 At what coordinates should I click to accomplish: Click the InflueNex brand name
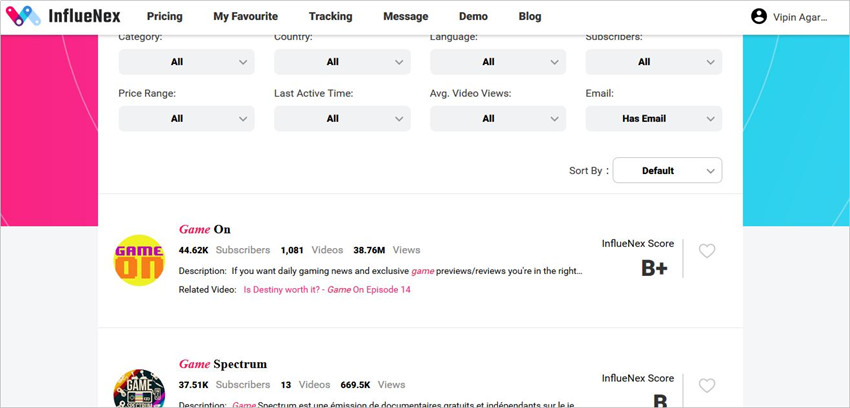pos(85,16)
